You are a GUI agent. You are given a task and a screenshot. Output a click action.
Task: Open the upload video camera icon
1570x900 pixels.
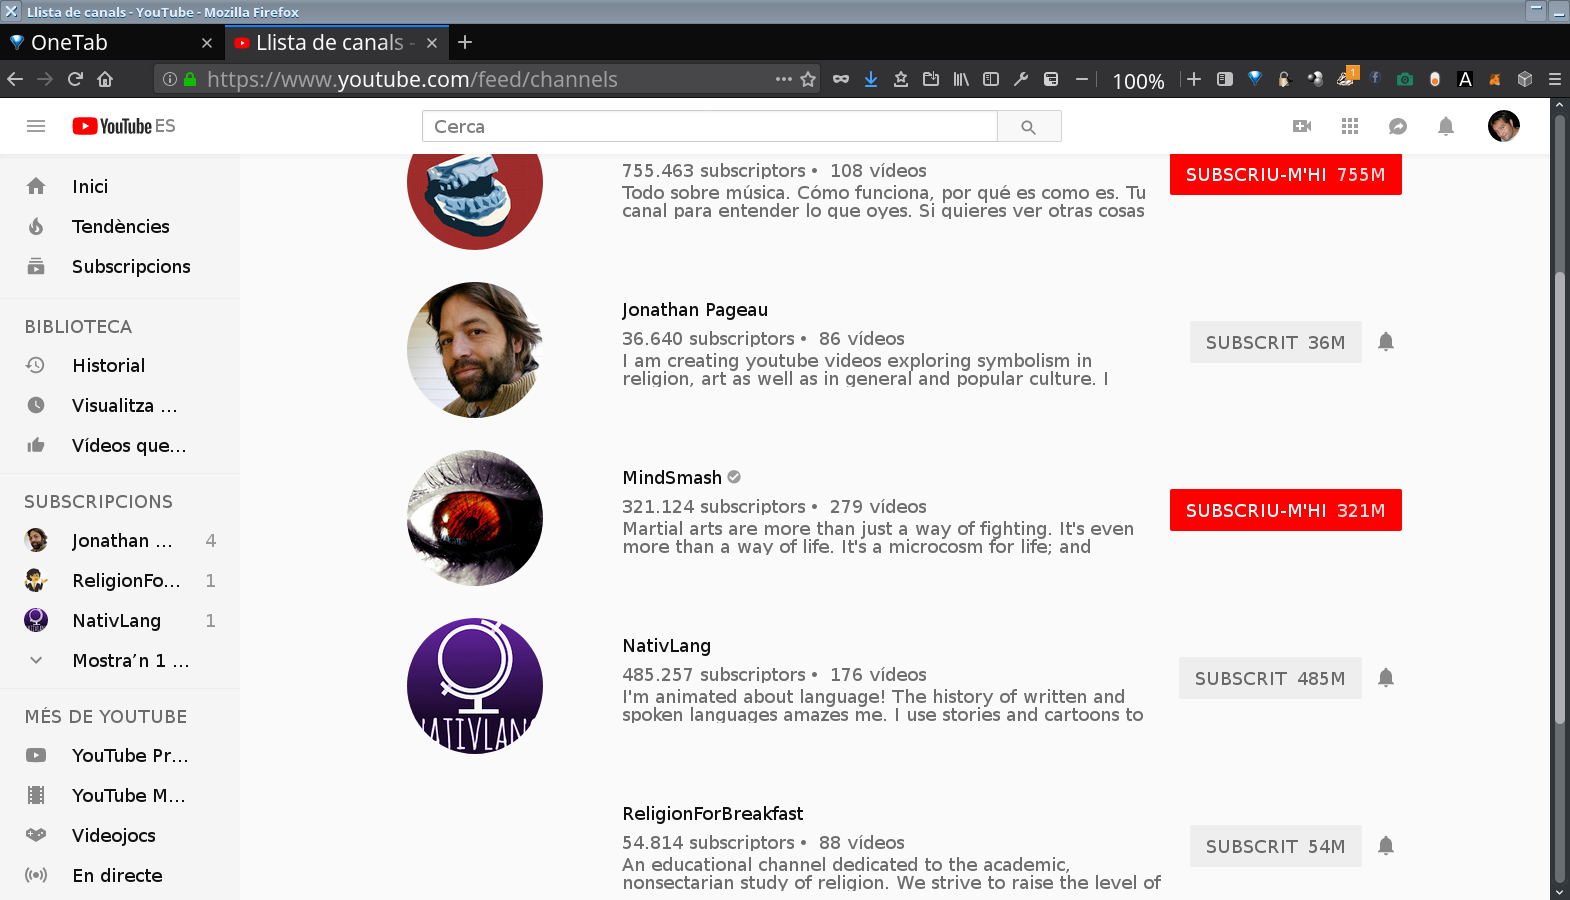[x=1302, y=126]
